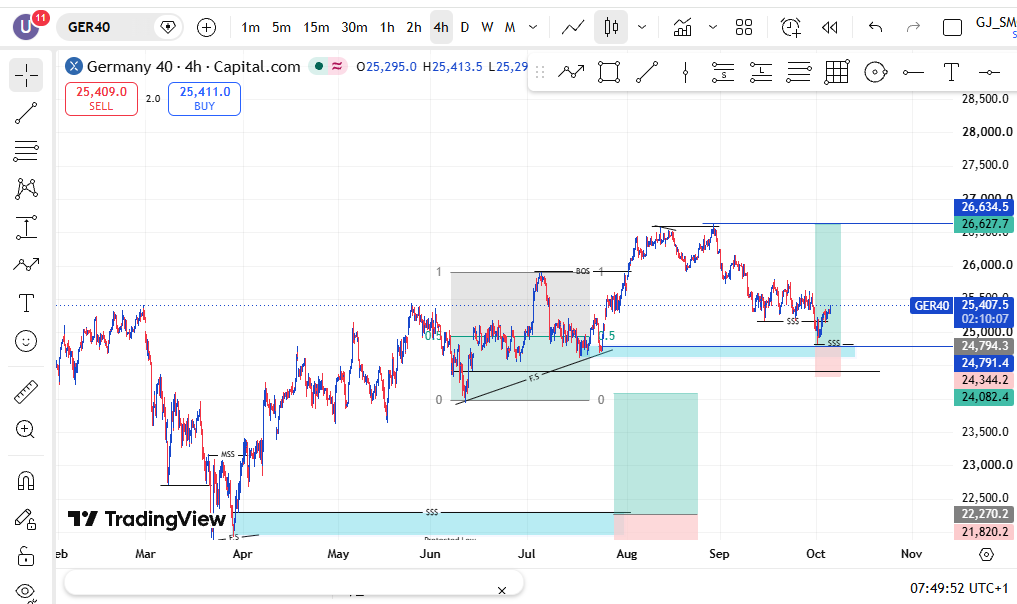Grab the favorites toolbar drag handle
The image size is (1017, 604).
coord(540,72)
